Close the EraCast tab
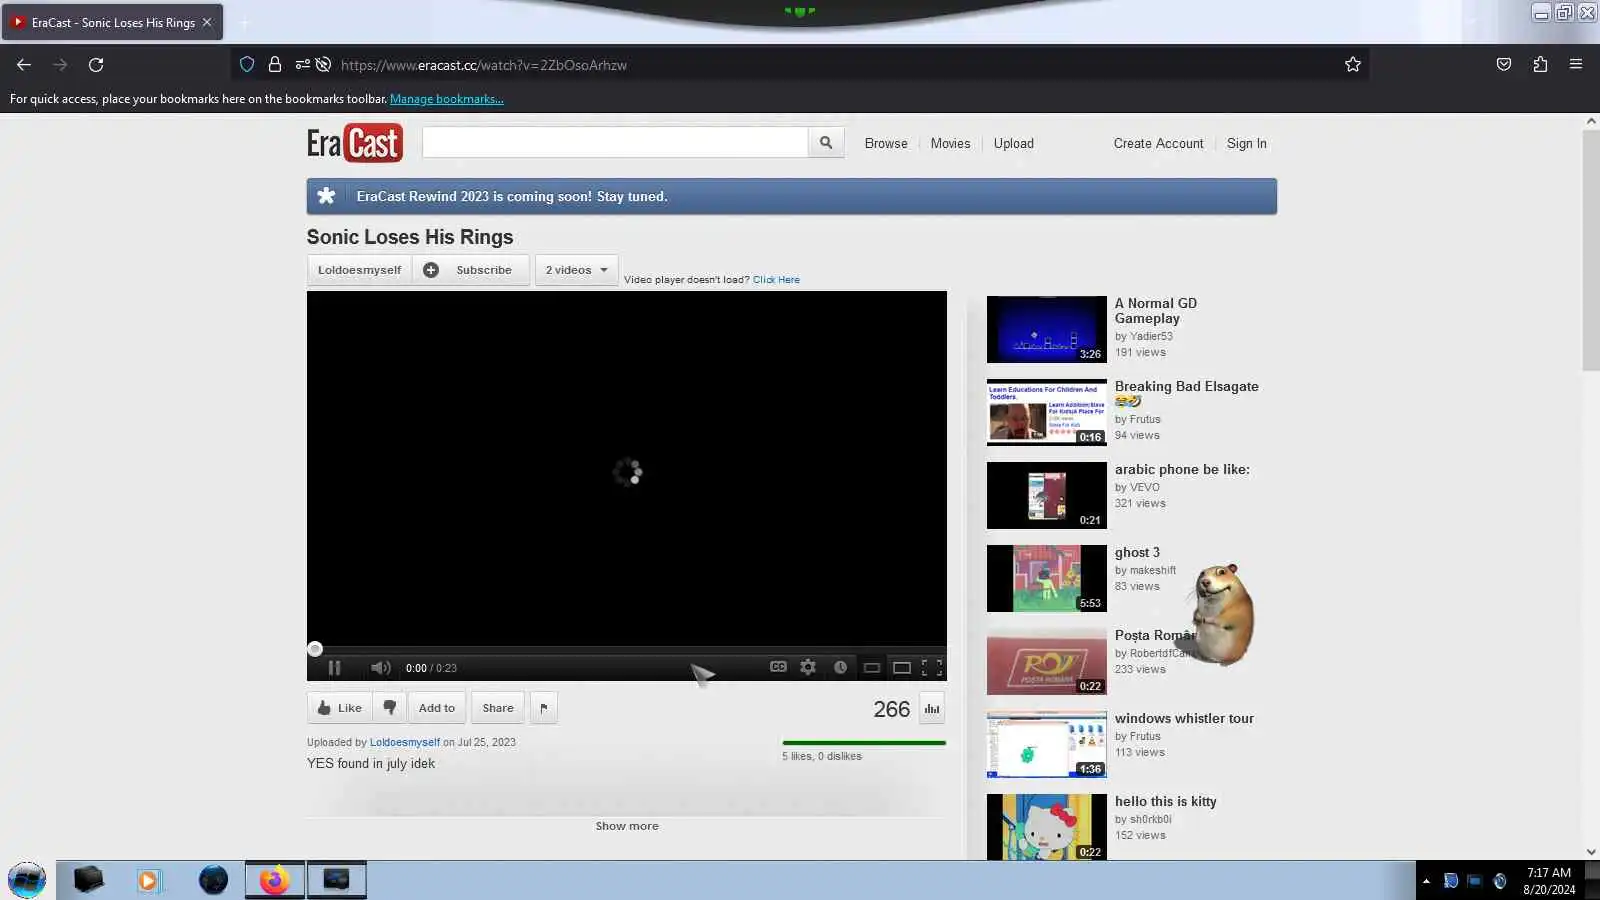The width and height of the screenshot is (1600, 900). point(207,22)
